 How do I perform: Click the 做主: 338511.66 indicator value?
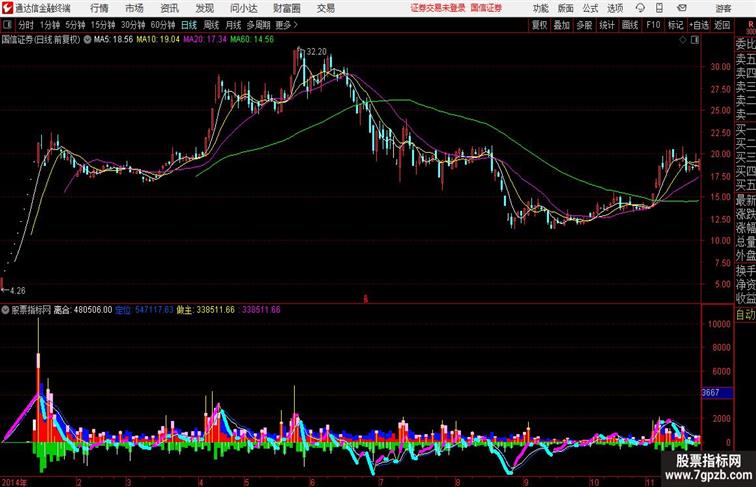[x=206, y=310]
